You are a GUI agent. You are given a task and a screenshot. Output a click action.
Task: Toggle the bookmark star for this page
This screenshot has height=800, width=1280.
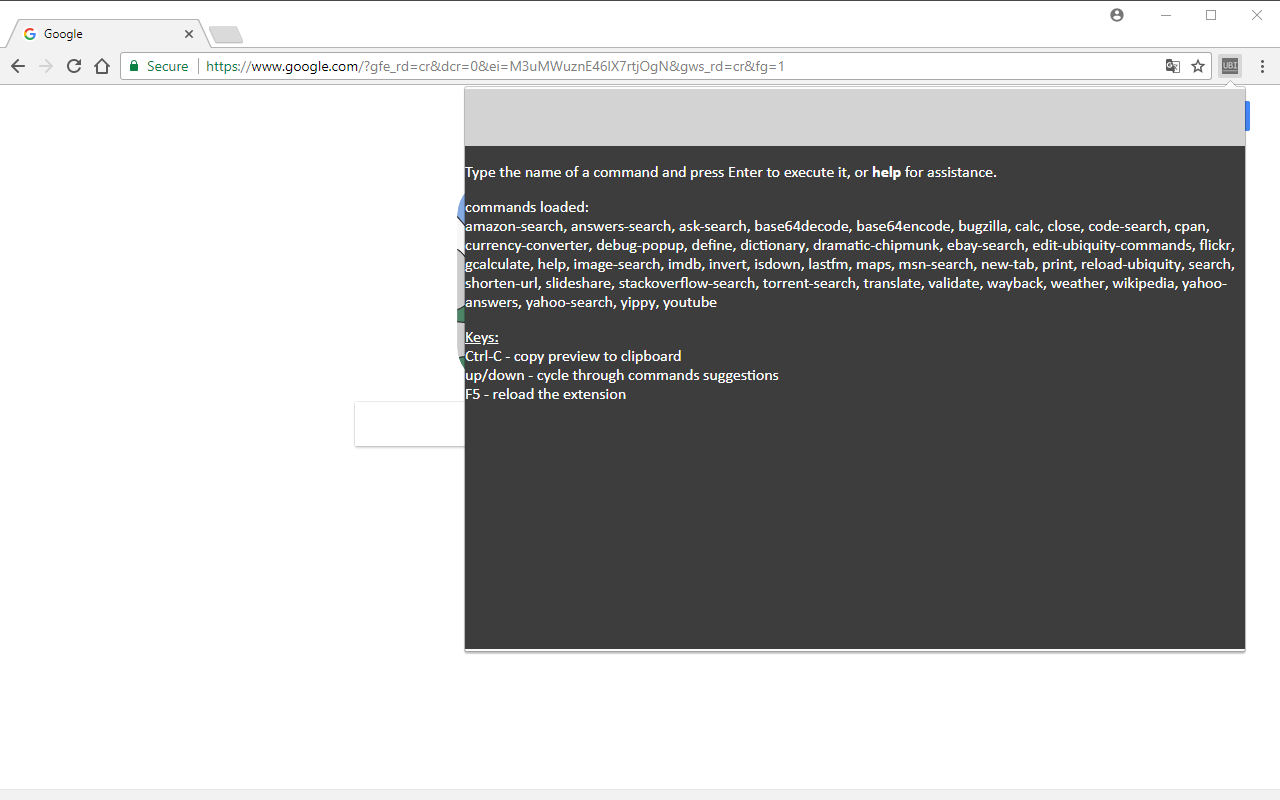(x=1197, y=66)
